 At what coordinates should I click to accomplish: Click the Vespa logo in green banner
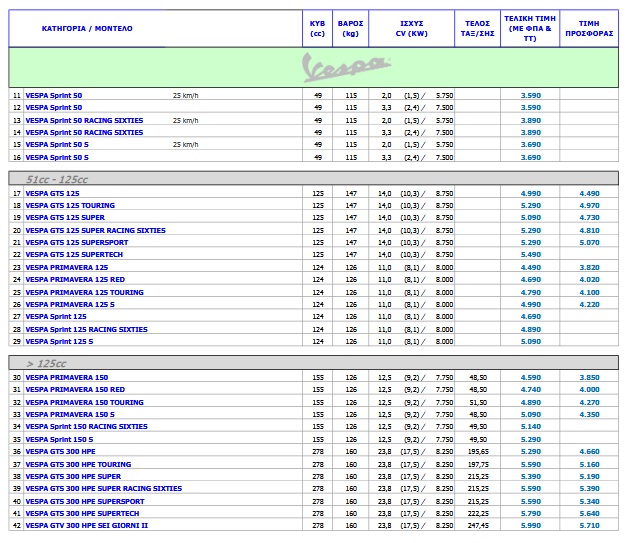pos(346,68)
